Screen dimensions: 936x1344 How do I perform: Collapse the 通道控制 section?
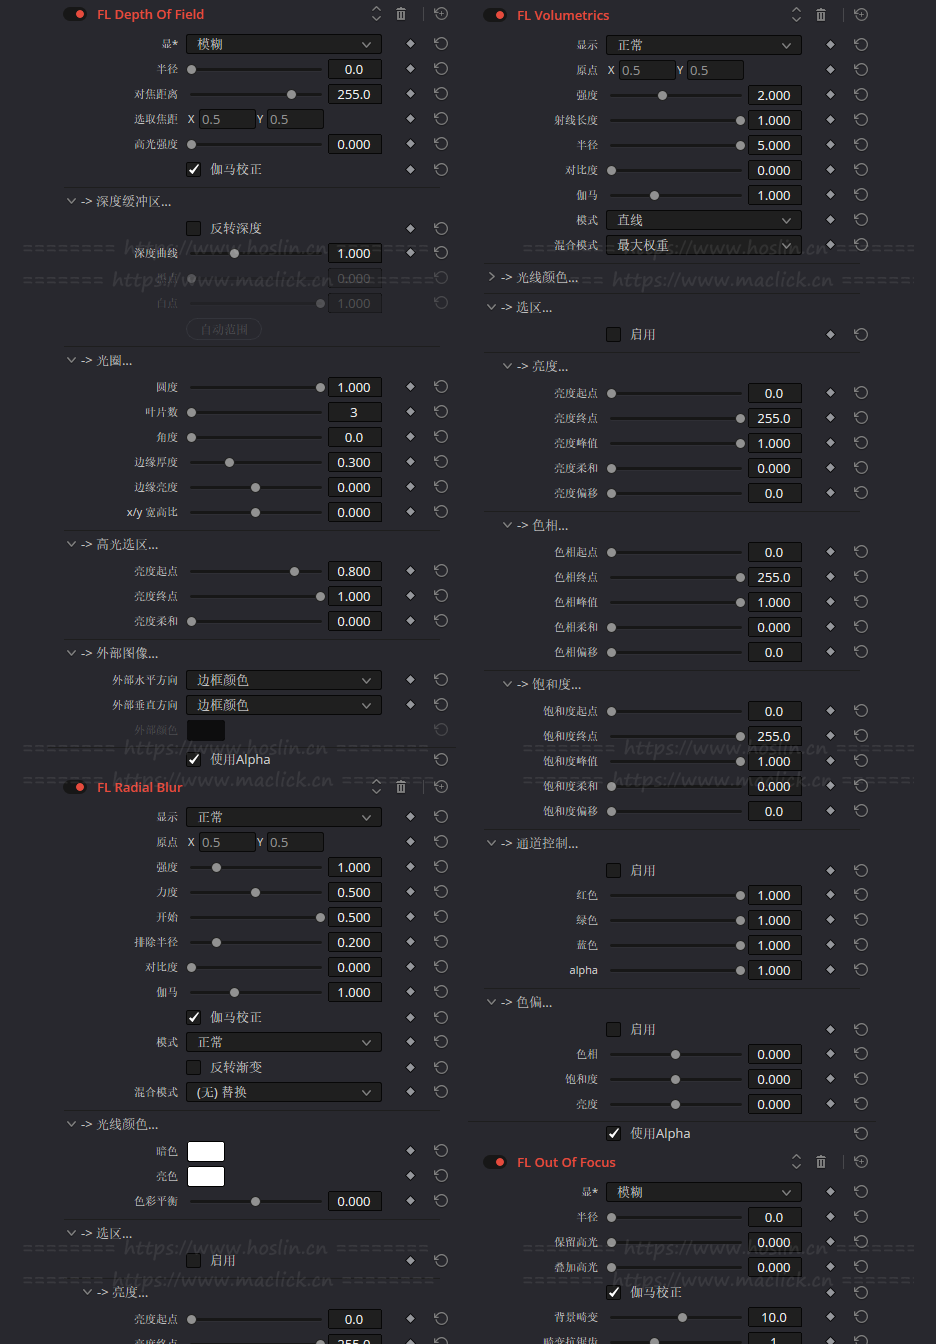pyautogui.click(x=492, y=843)
